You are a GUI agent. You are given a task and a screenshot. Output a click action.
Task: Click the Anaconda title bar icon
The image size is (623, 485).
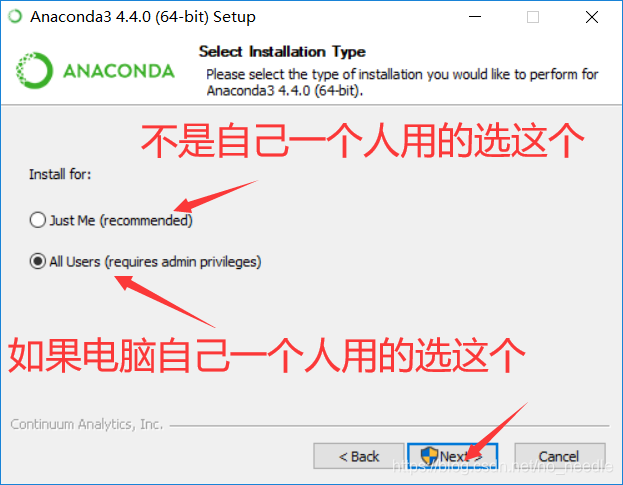[15, 17]
